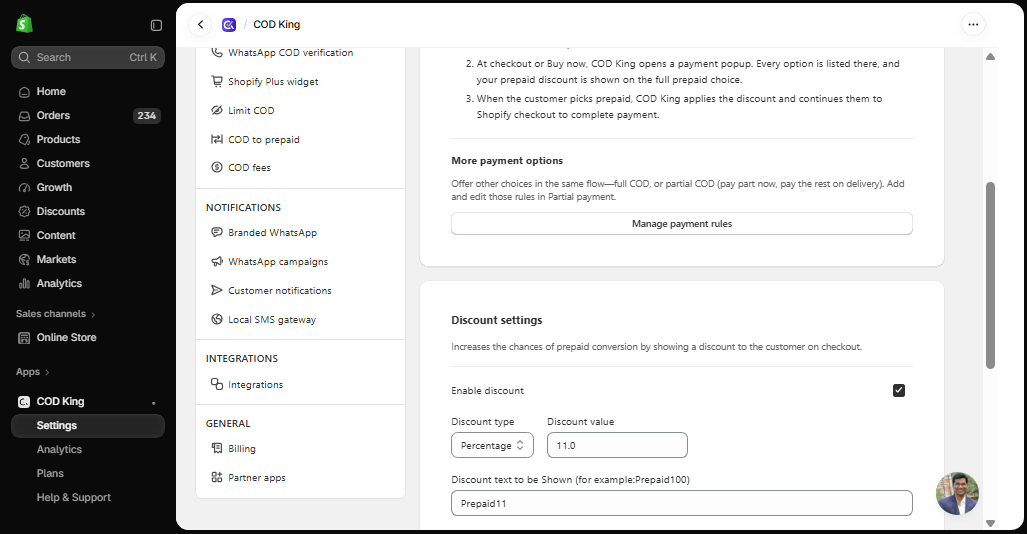1027x534 pixels.
Task: Click the 234 orders badge
Action: tap(146, 116)
